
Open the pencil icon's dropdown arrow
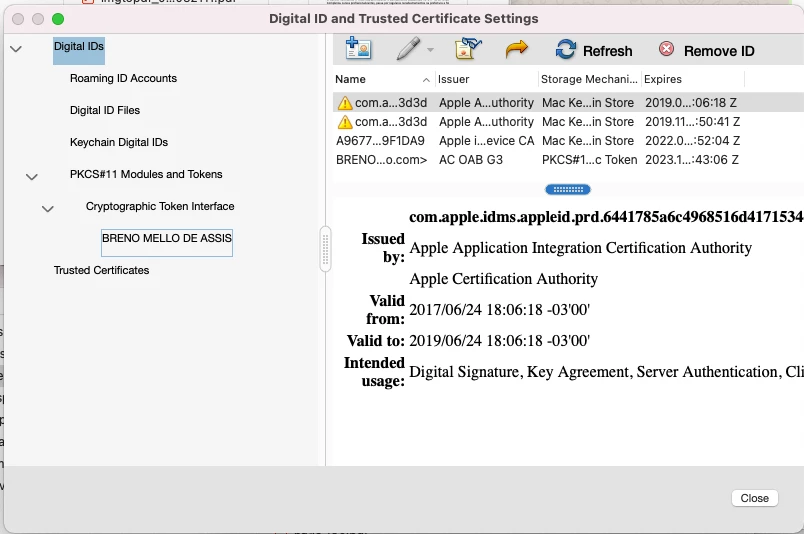(430, 50)
